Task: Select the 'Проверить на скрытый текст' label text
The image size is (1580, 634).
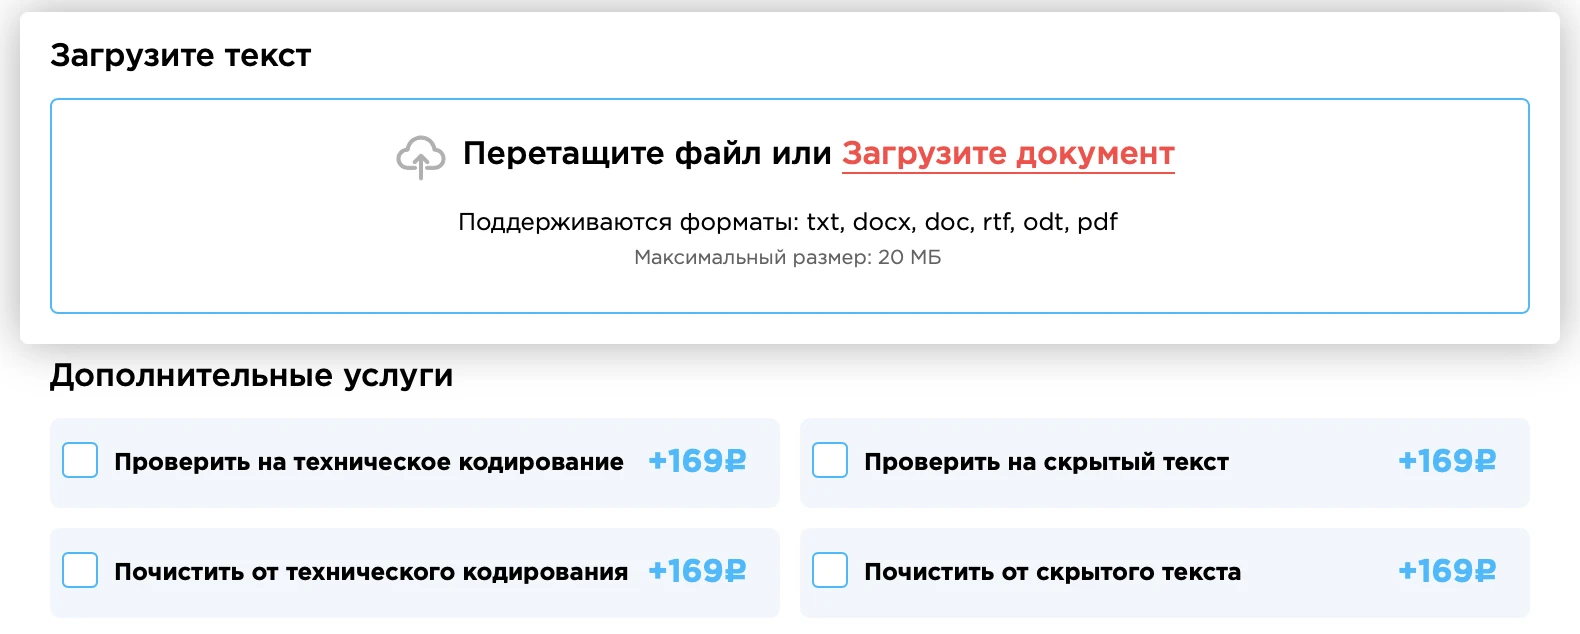Action: tap(1046, 462)
